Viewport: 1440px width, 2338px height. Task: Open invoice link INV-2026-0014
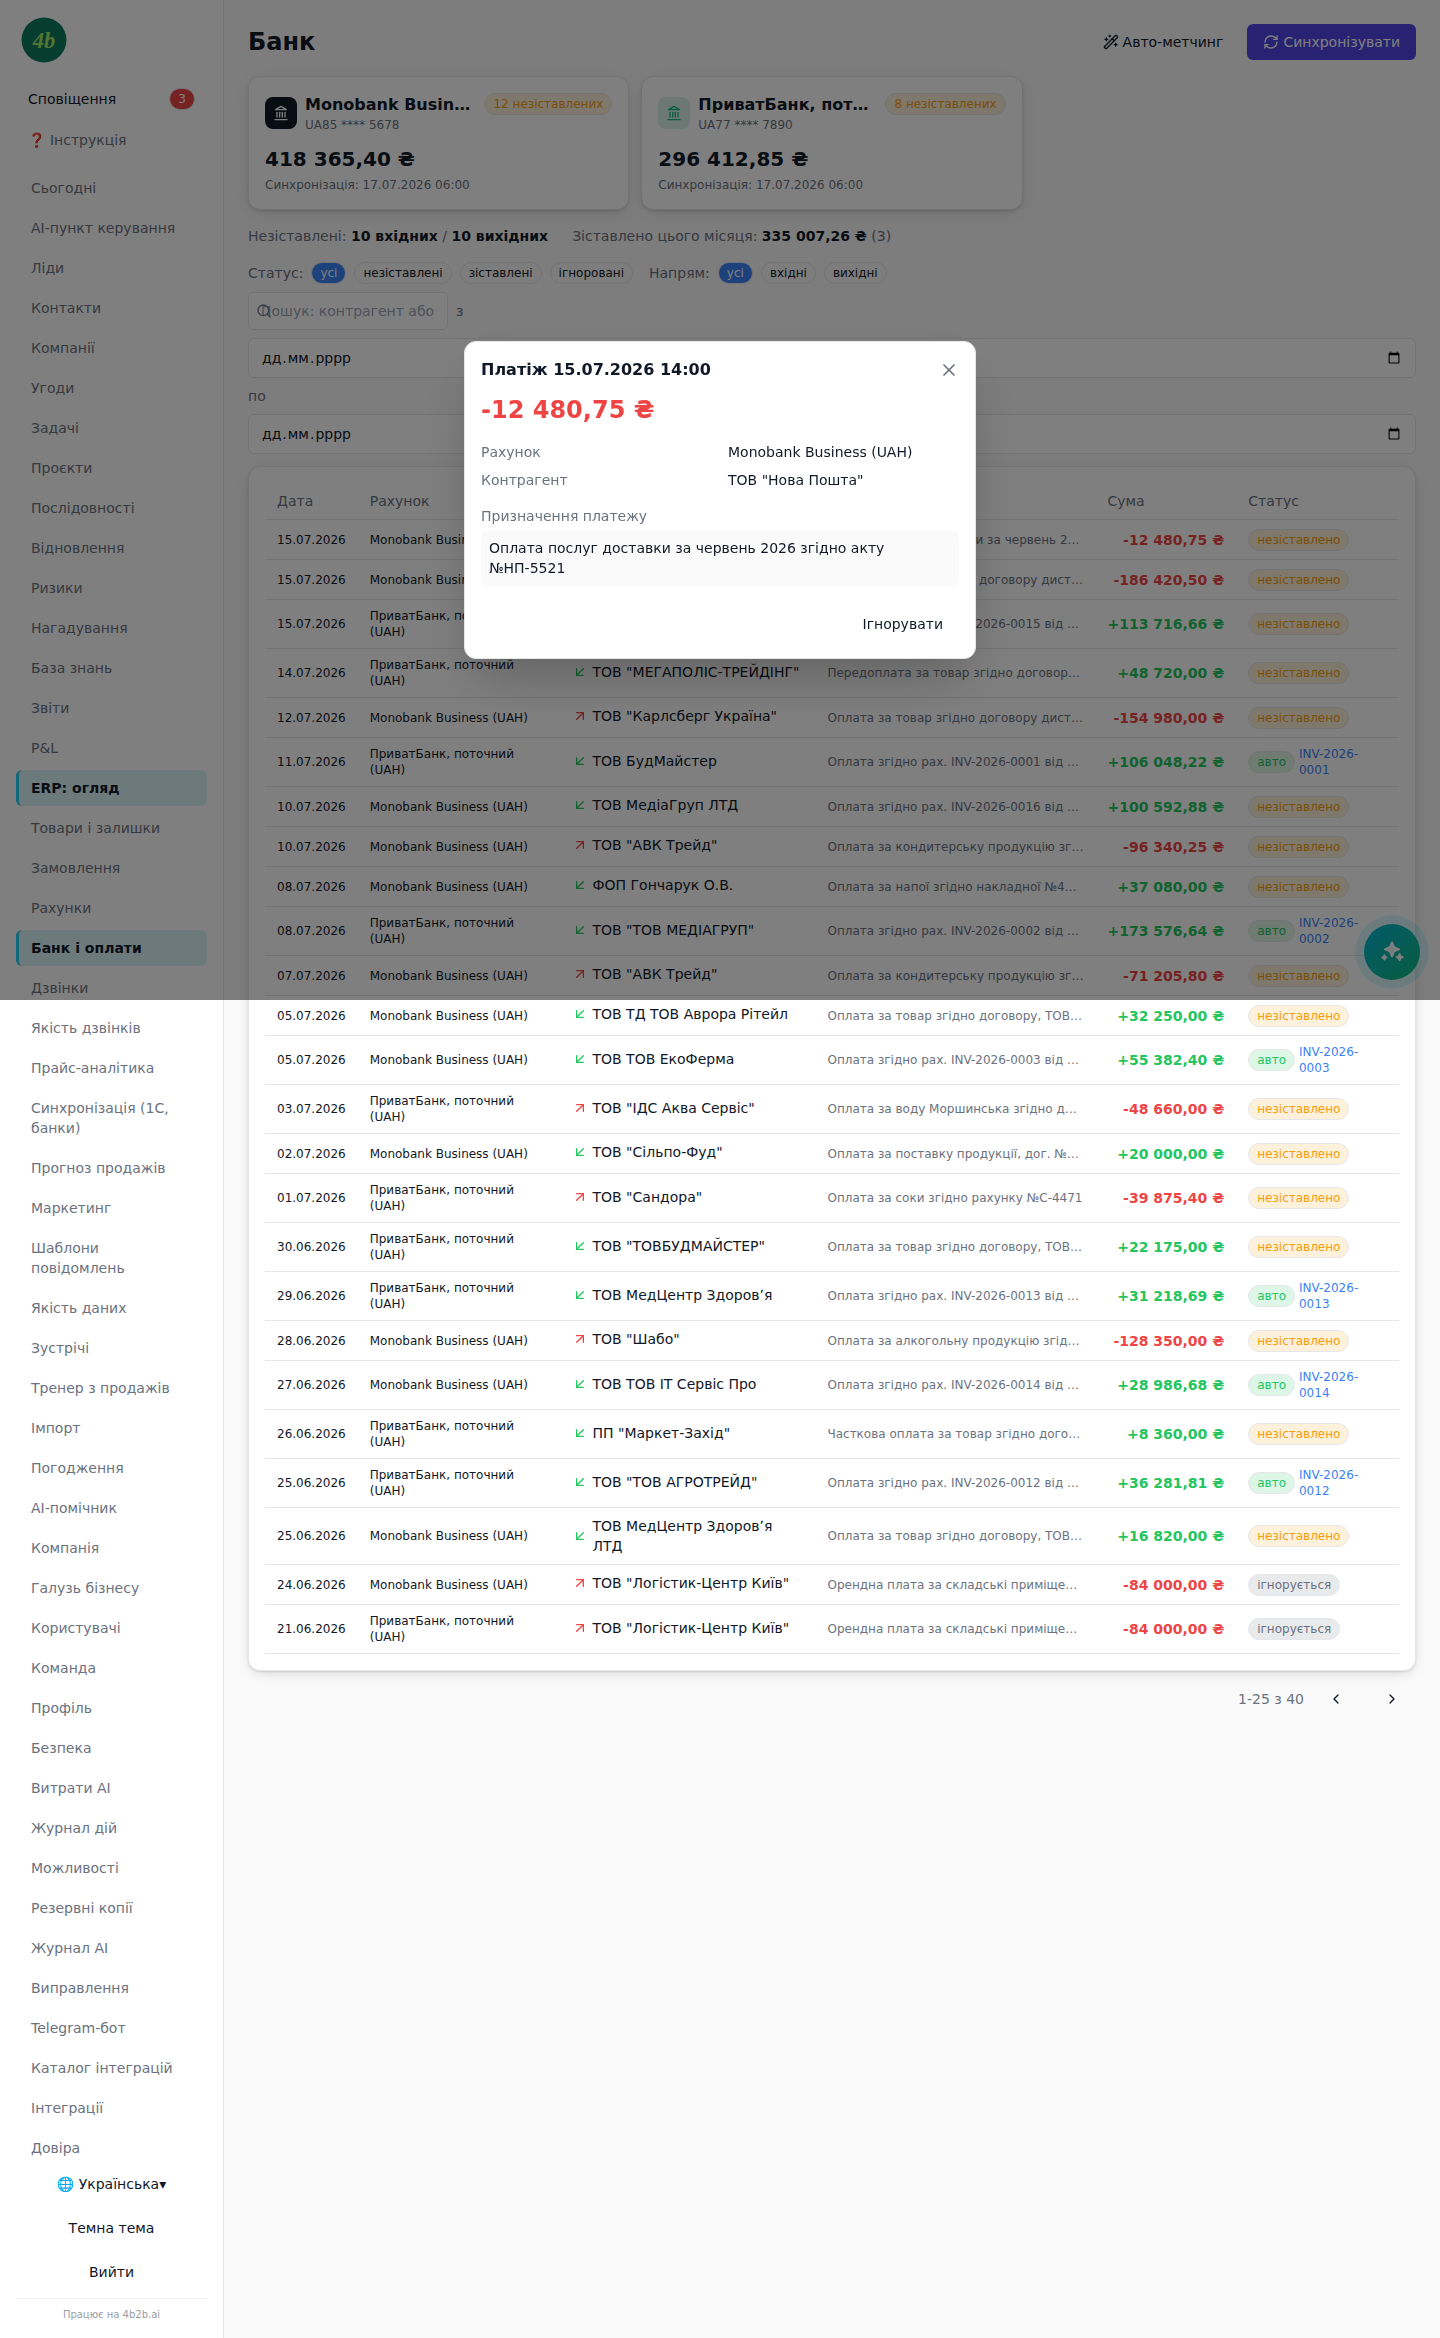[x=1328, y=1385]
